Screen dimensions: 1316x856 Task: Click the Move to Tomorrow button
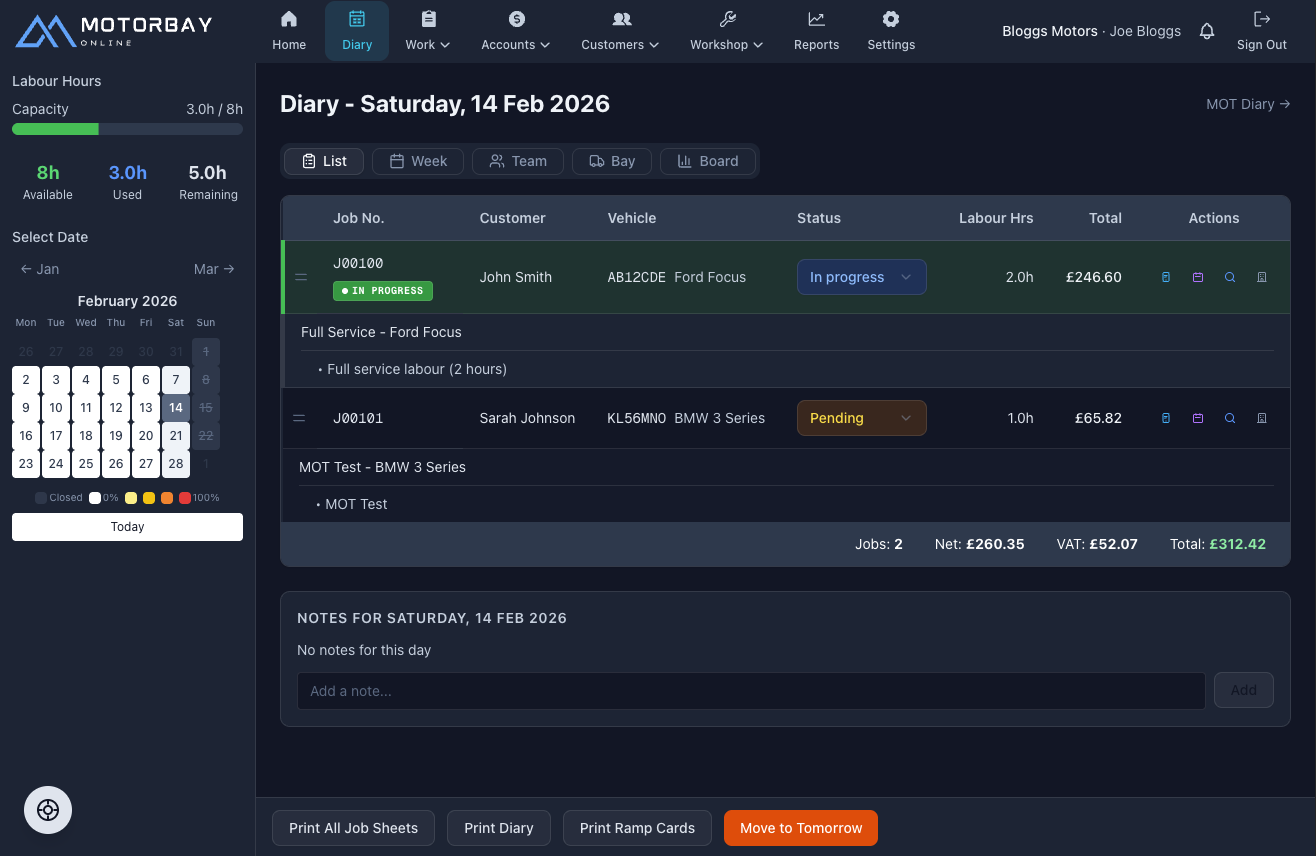coord(800,828)
